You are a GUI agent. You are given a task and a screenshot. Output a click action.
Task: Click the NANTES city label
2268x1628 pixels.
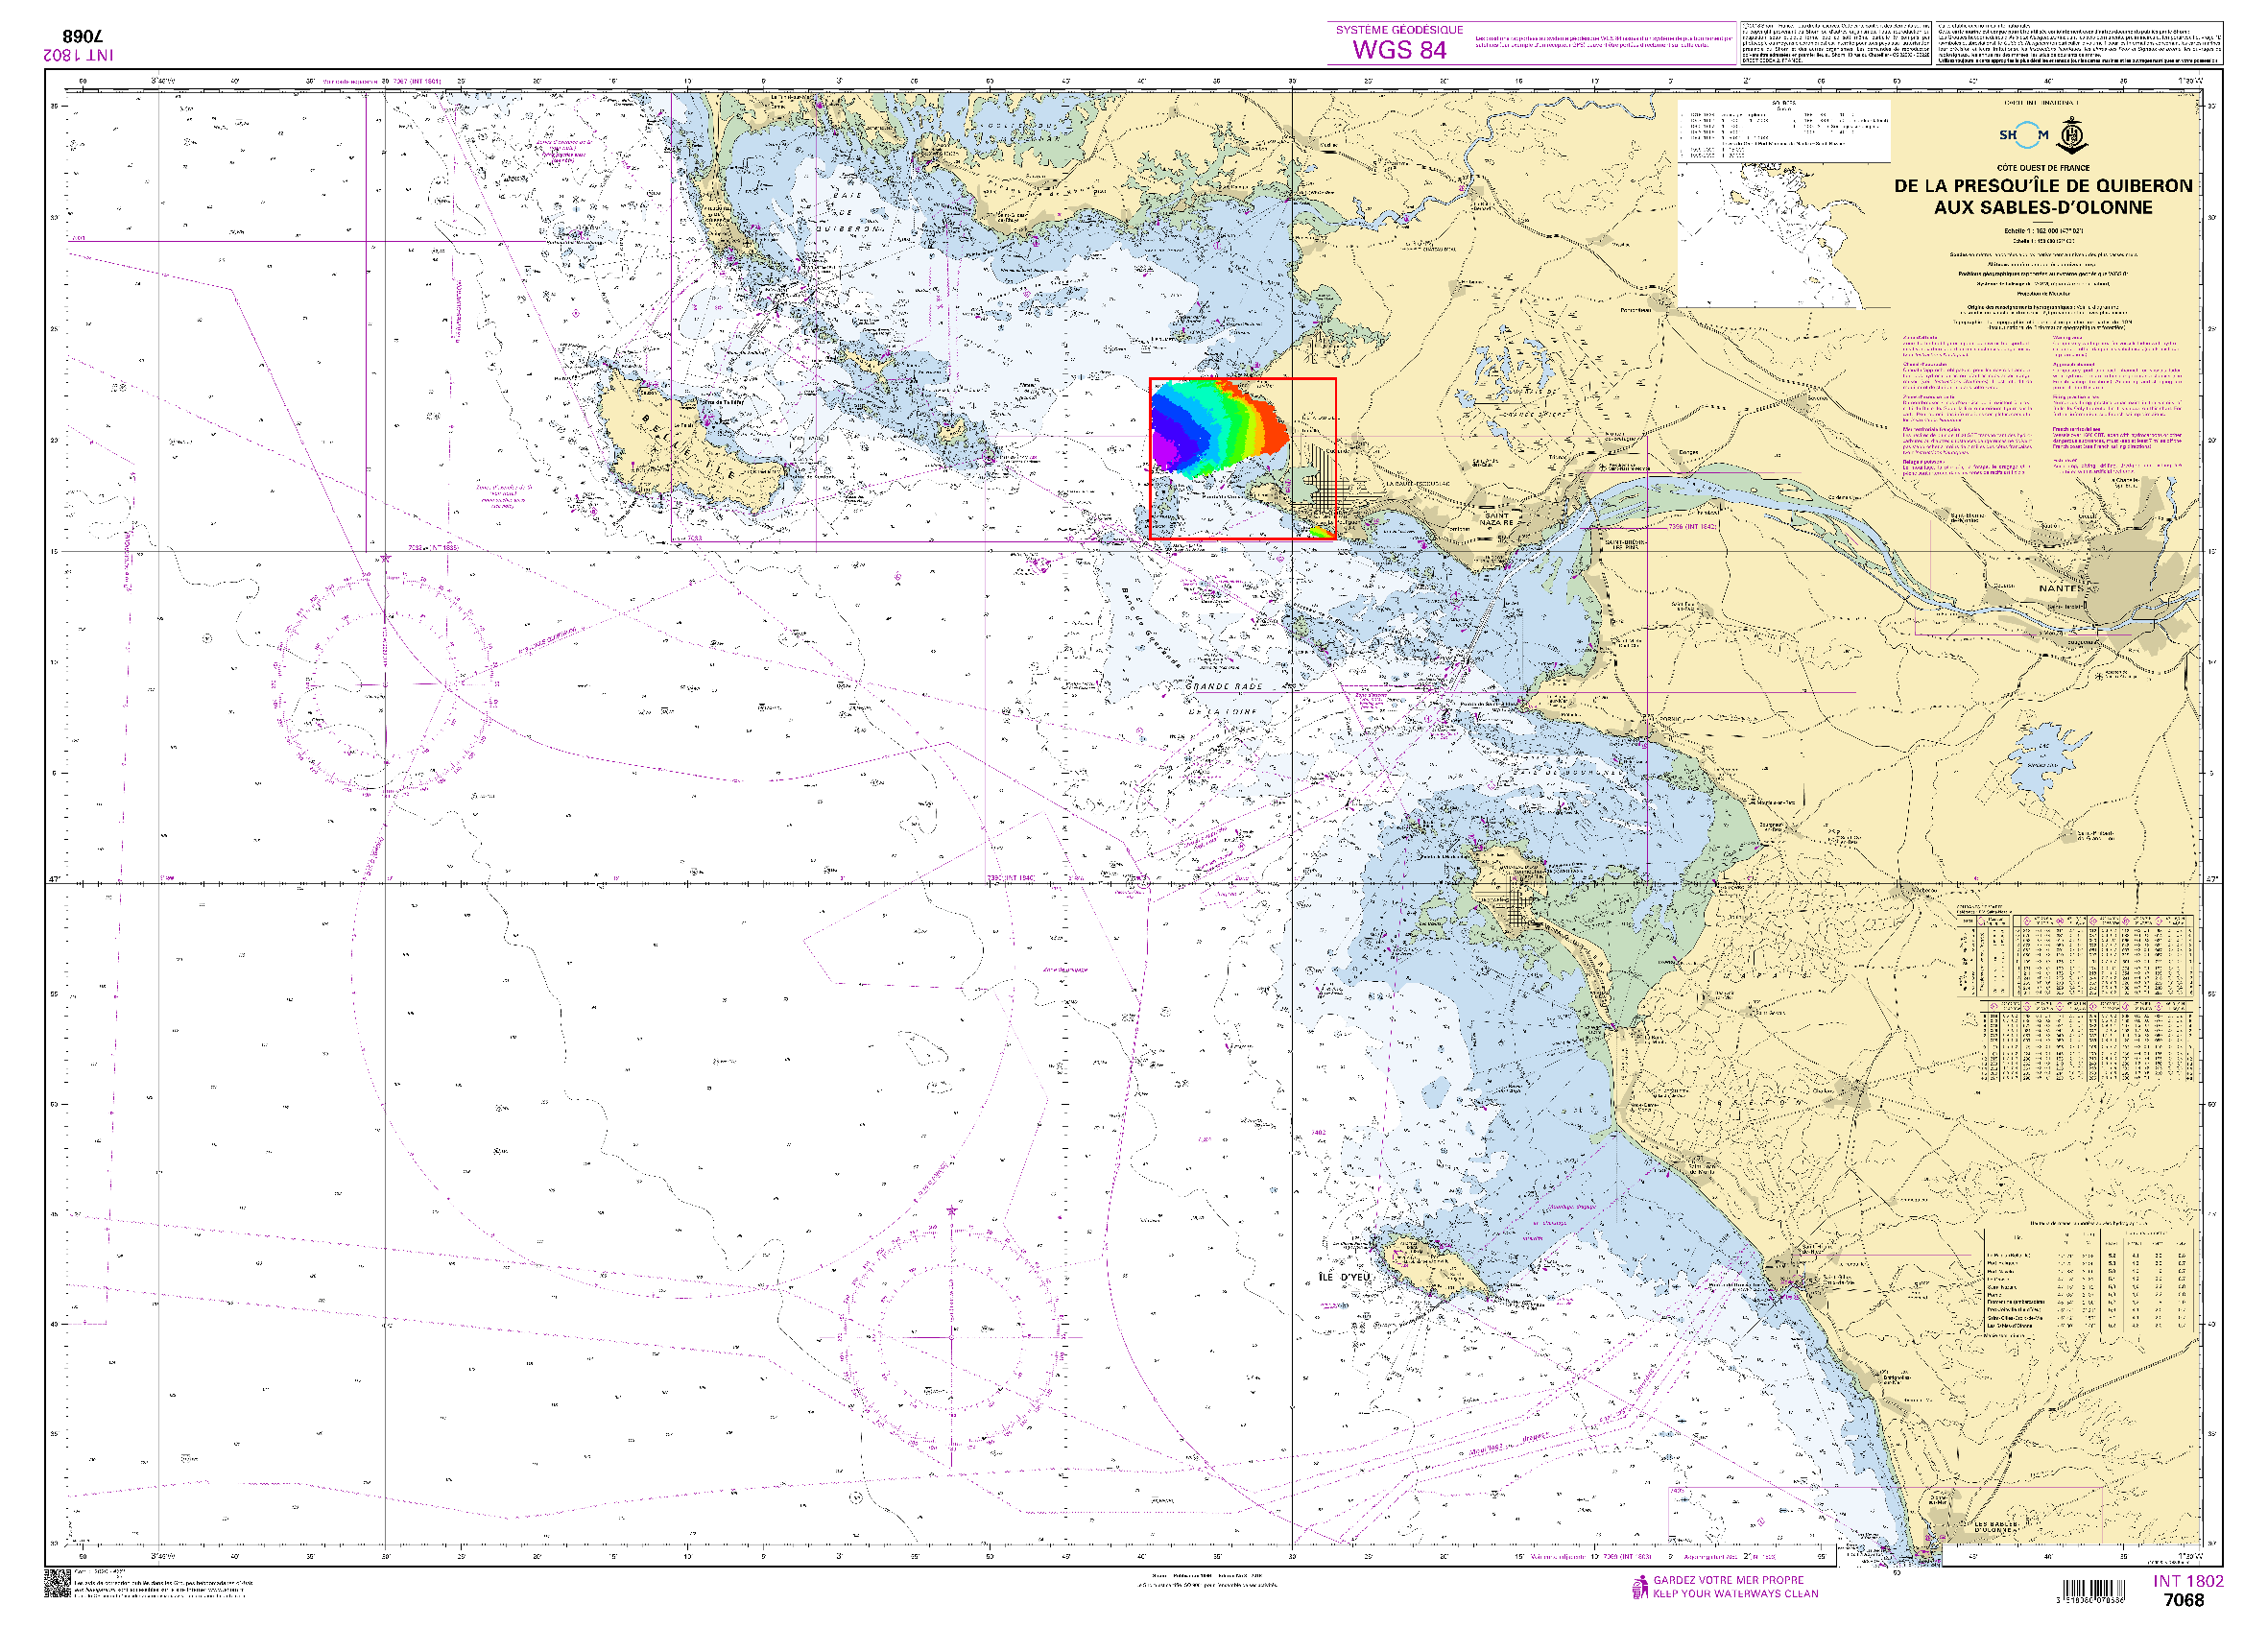[x=2061, y=588]
